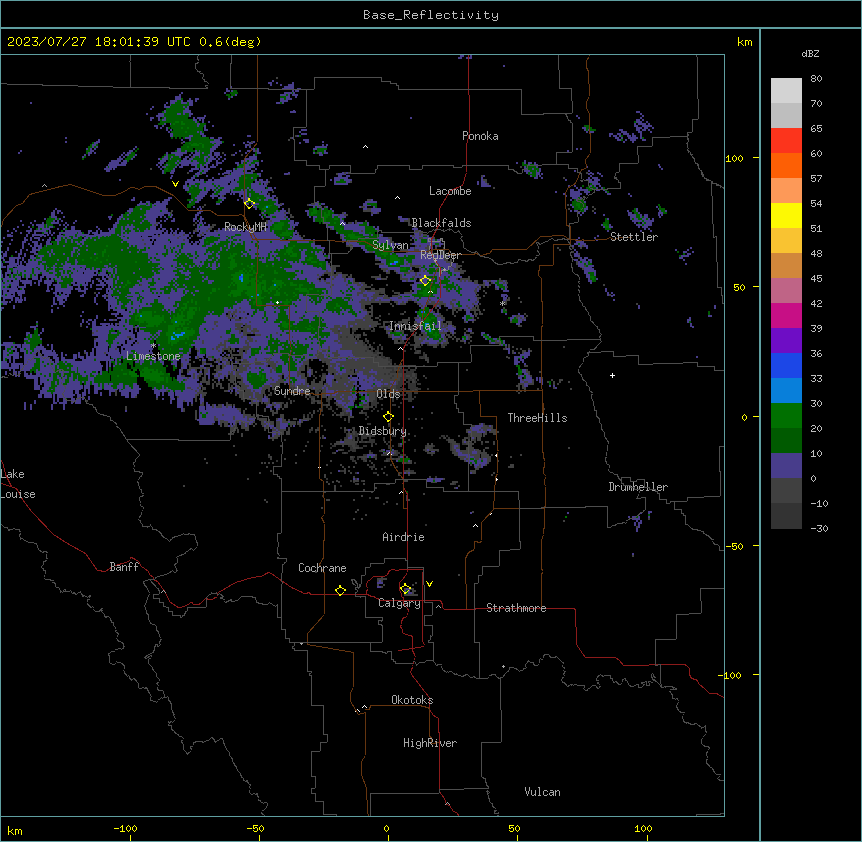
Task: Select the green 30 dBZ legend swatch
Action: 786,416
